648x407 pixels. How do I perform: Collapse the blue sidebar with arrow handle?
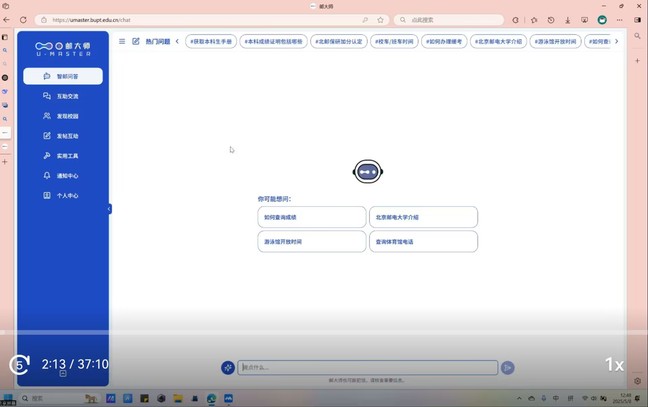[109, 209]
